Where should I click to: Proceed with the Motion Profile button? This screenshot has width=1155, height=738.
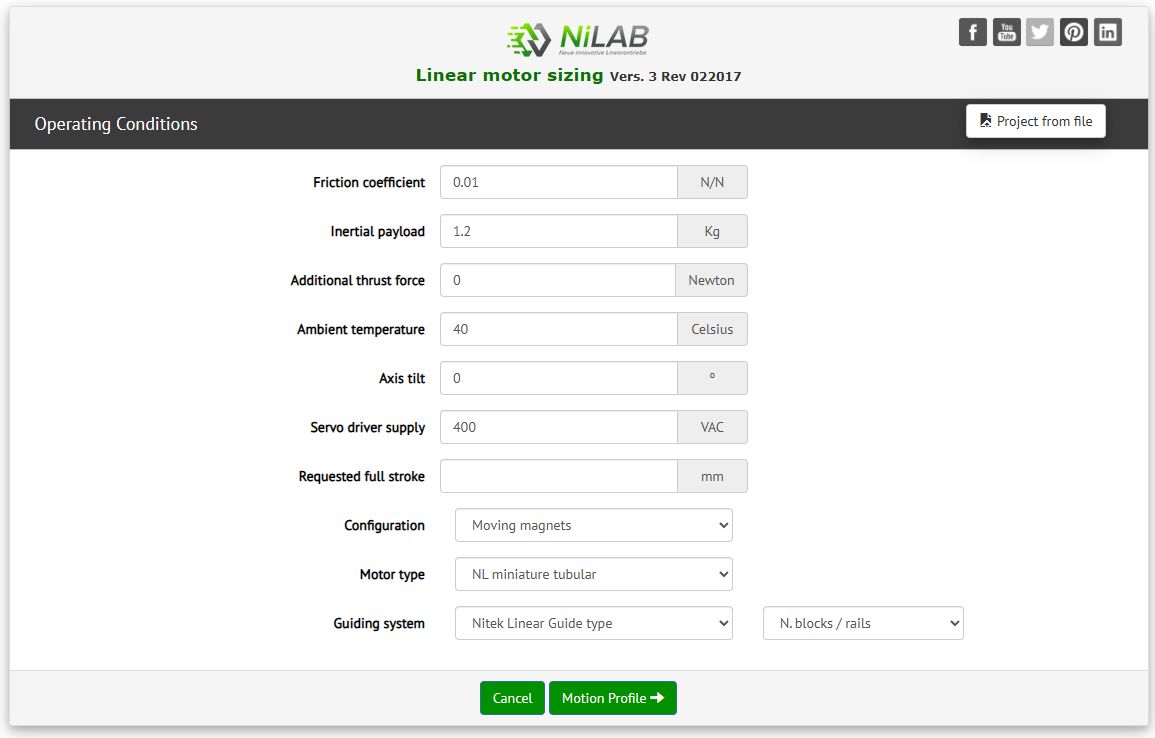(x=612, y=698)
